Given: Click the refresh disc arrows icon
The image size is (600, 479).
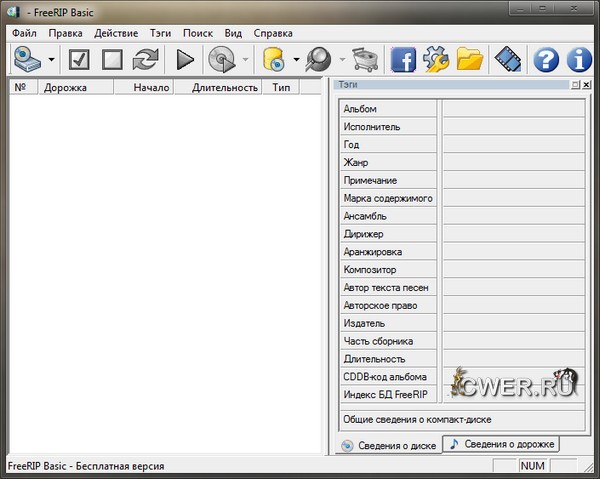Looking at the screenshot, I should tap(145, 60).
